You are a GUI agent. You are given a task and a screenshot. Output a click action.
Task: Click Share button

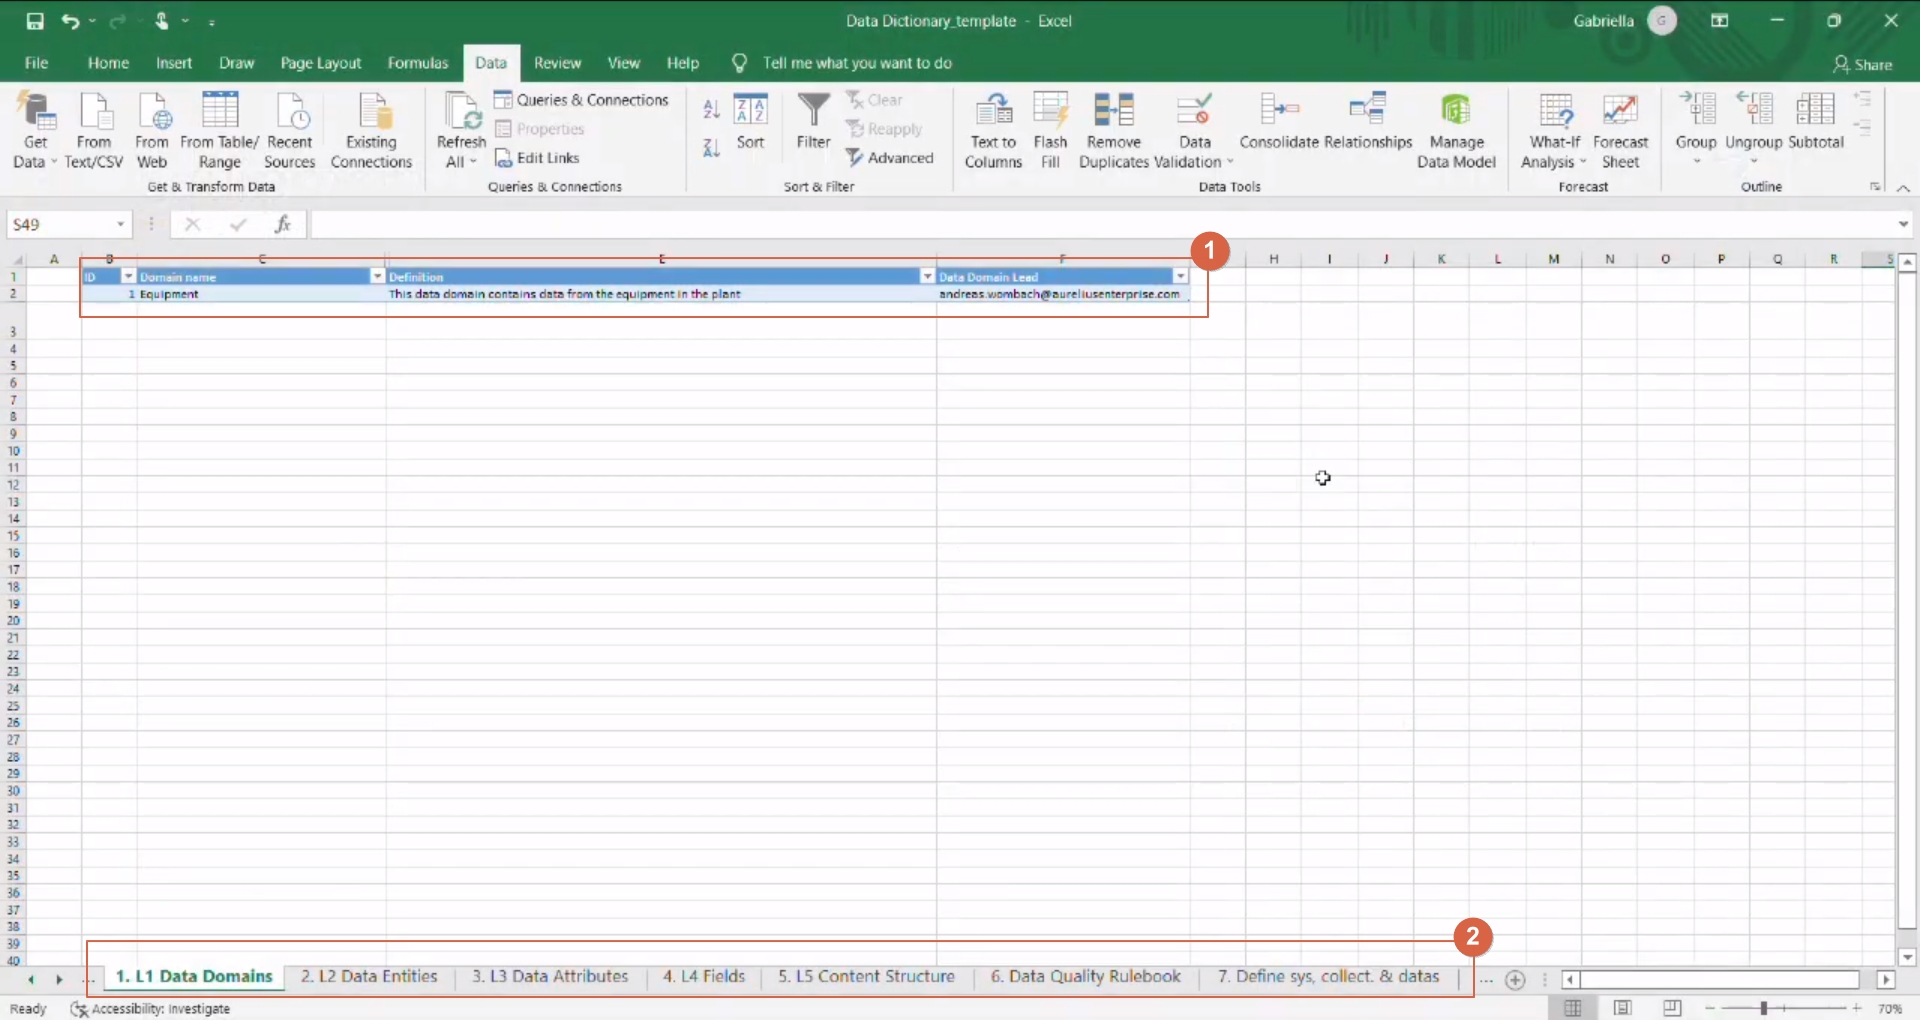[x=1862, y=64]
